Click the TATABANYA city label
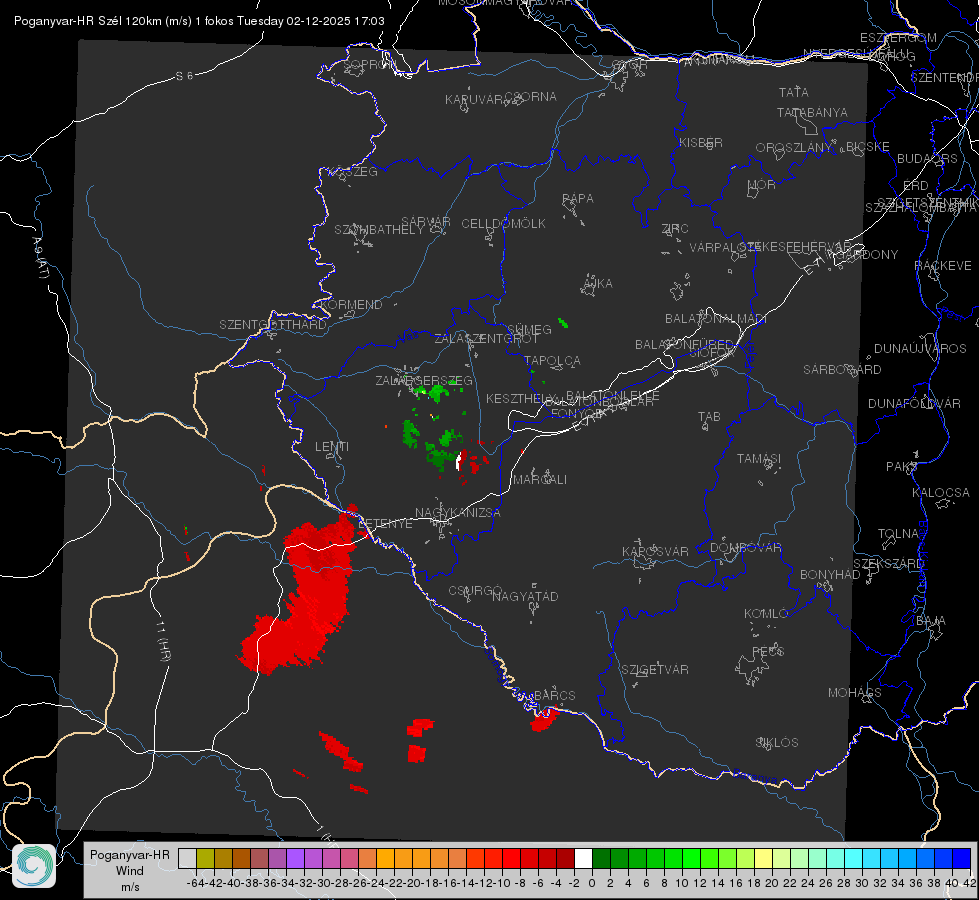Image resolution: width=979 pixels, height=900 pixels. tap(812, 112)
